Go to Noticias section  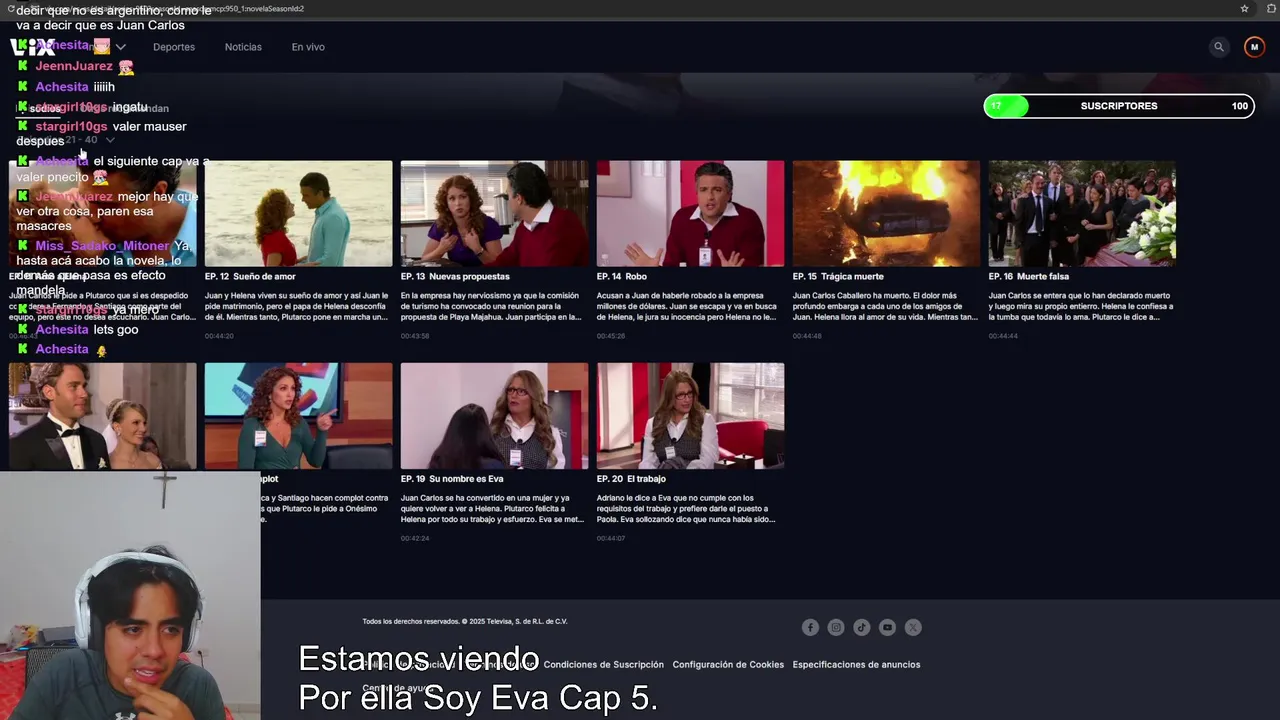pos(243,47)
